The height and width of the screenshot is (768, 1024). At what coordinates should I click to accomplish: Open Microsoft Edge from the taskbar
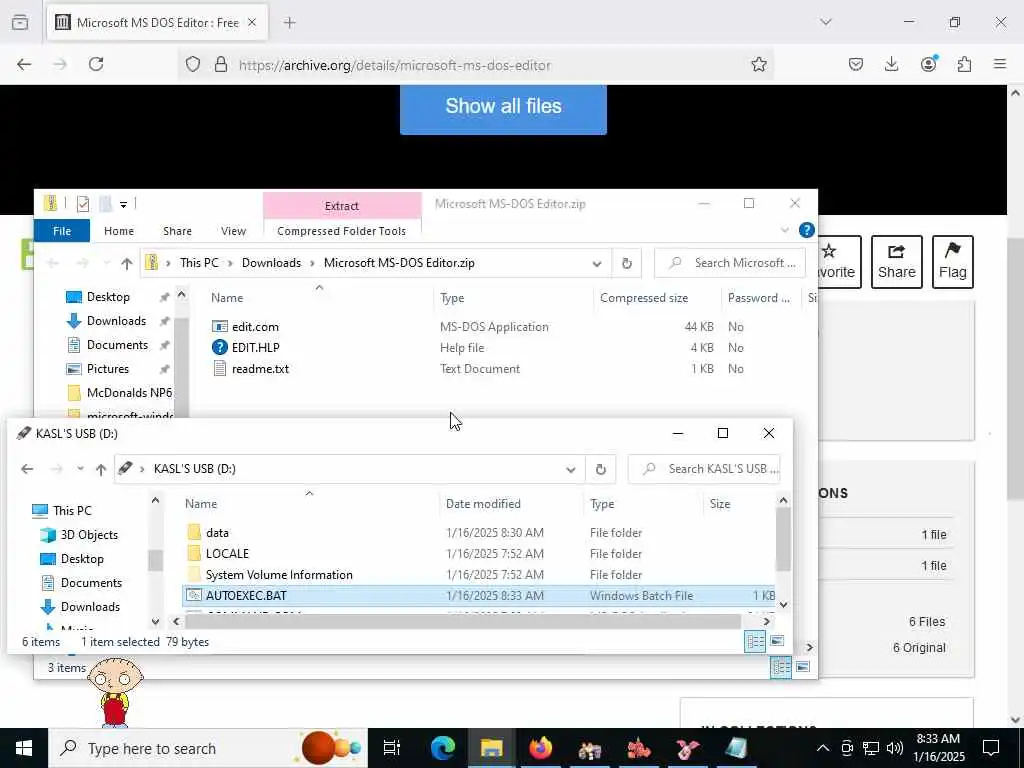[442, 748]
